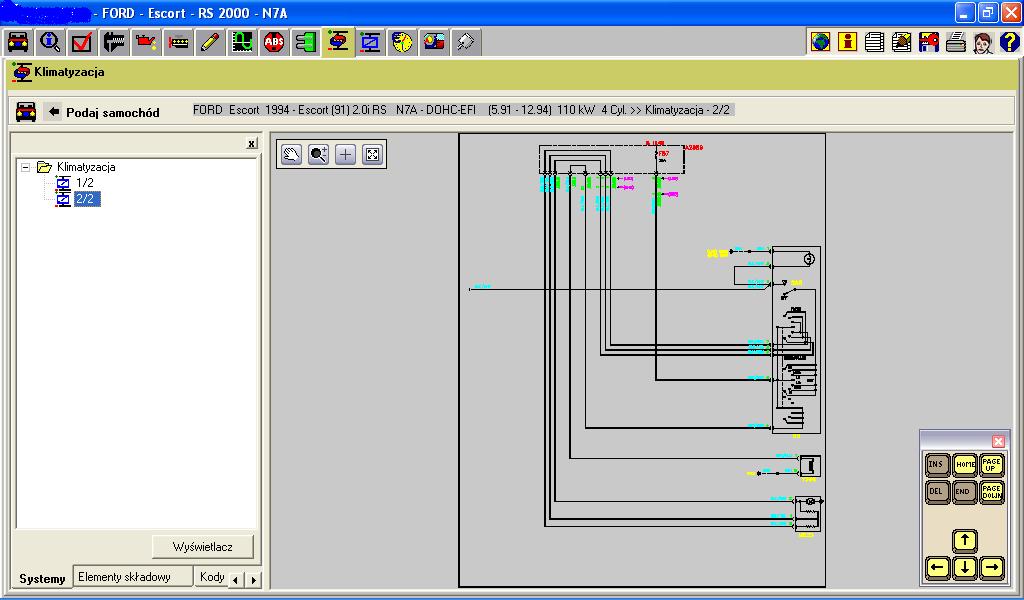
Task: Click the INS key on navigation pad
Action: point(936,465)
